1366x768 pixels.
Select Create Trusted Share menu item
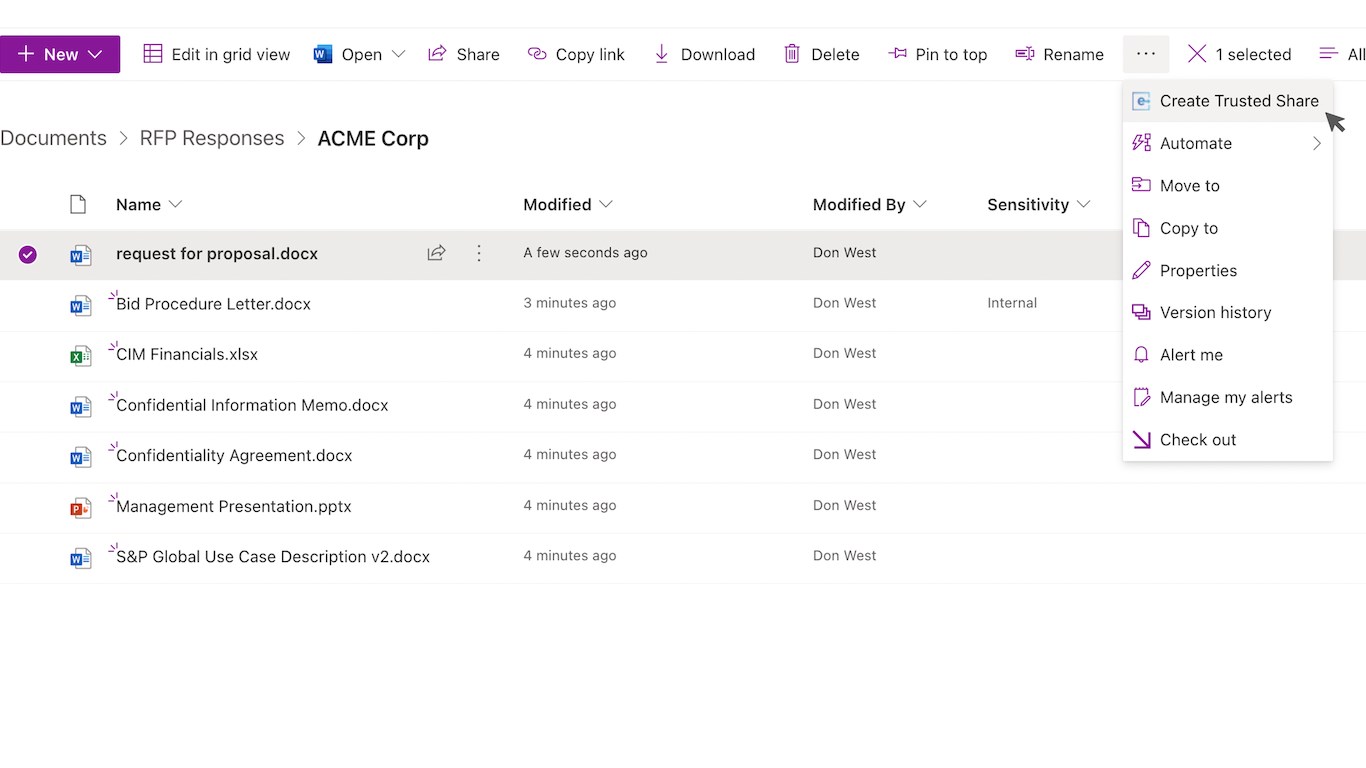point(1238,101)
